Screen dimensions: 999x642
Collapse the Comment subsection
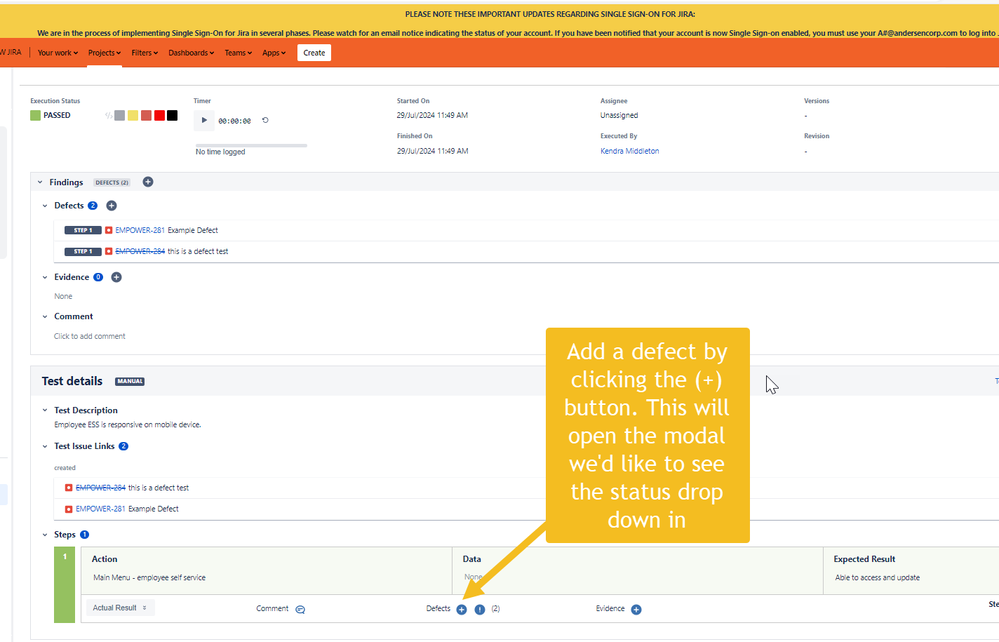45,317
